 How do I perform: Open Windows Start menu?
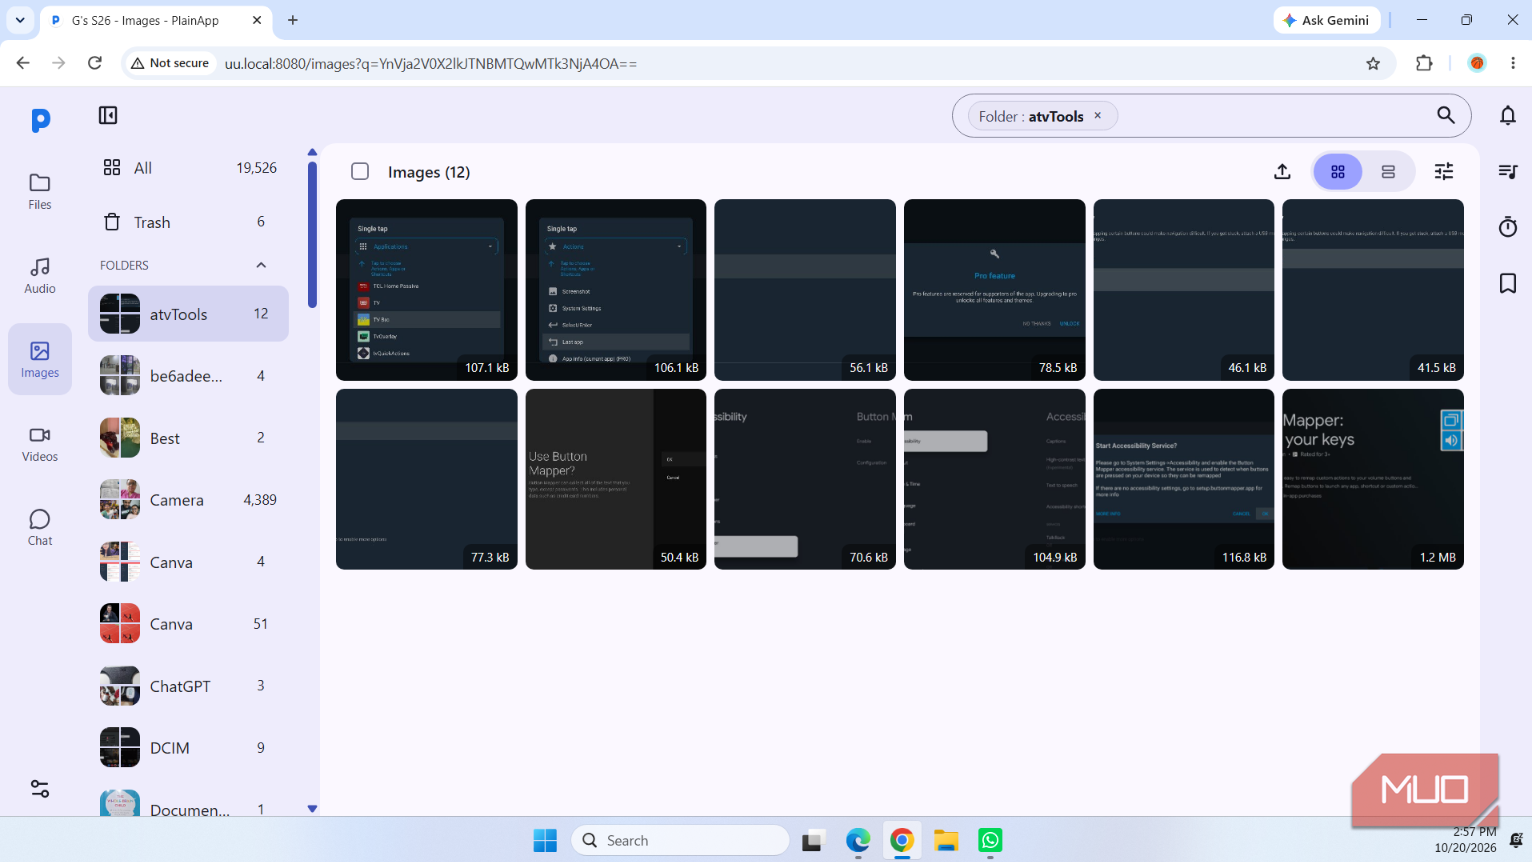545,840
